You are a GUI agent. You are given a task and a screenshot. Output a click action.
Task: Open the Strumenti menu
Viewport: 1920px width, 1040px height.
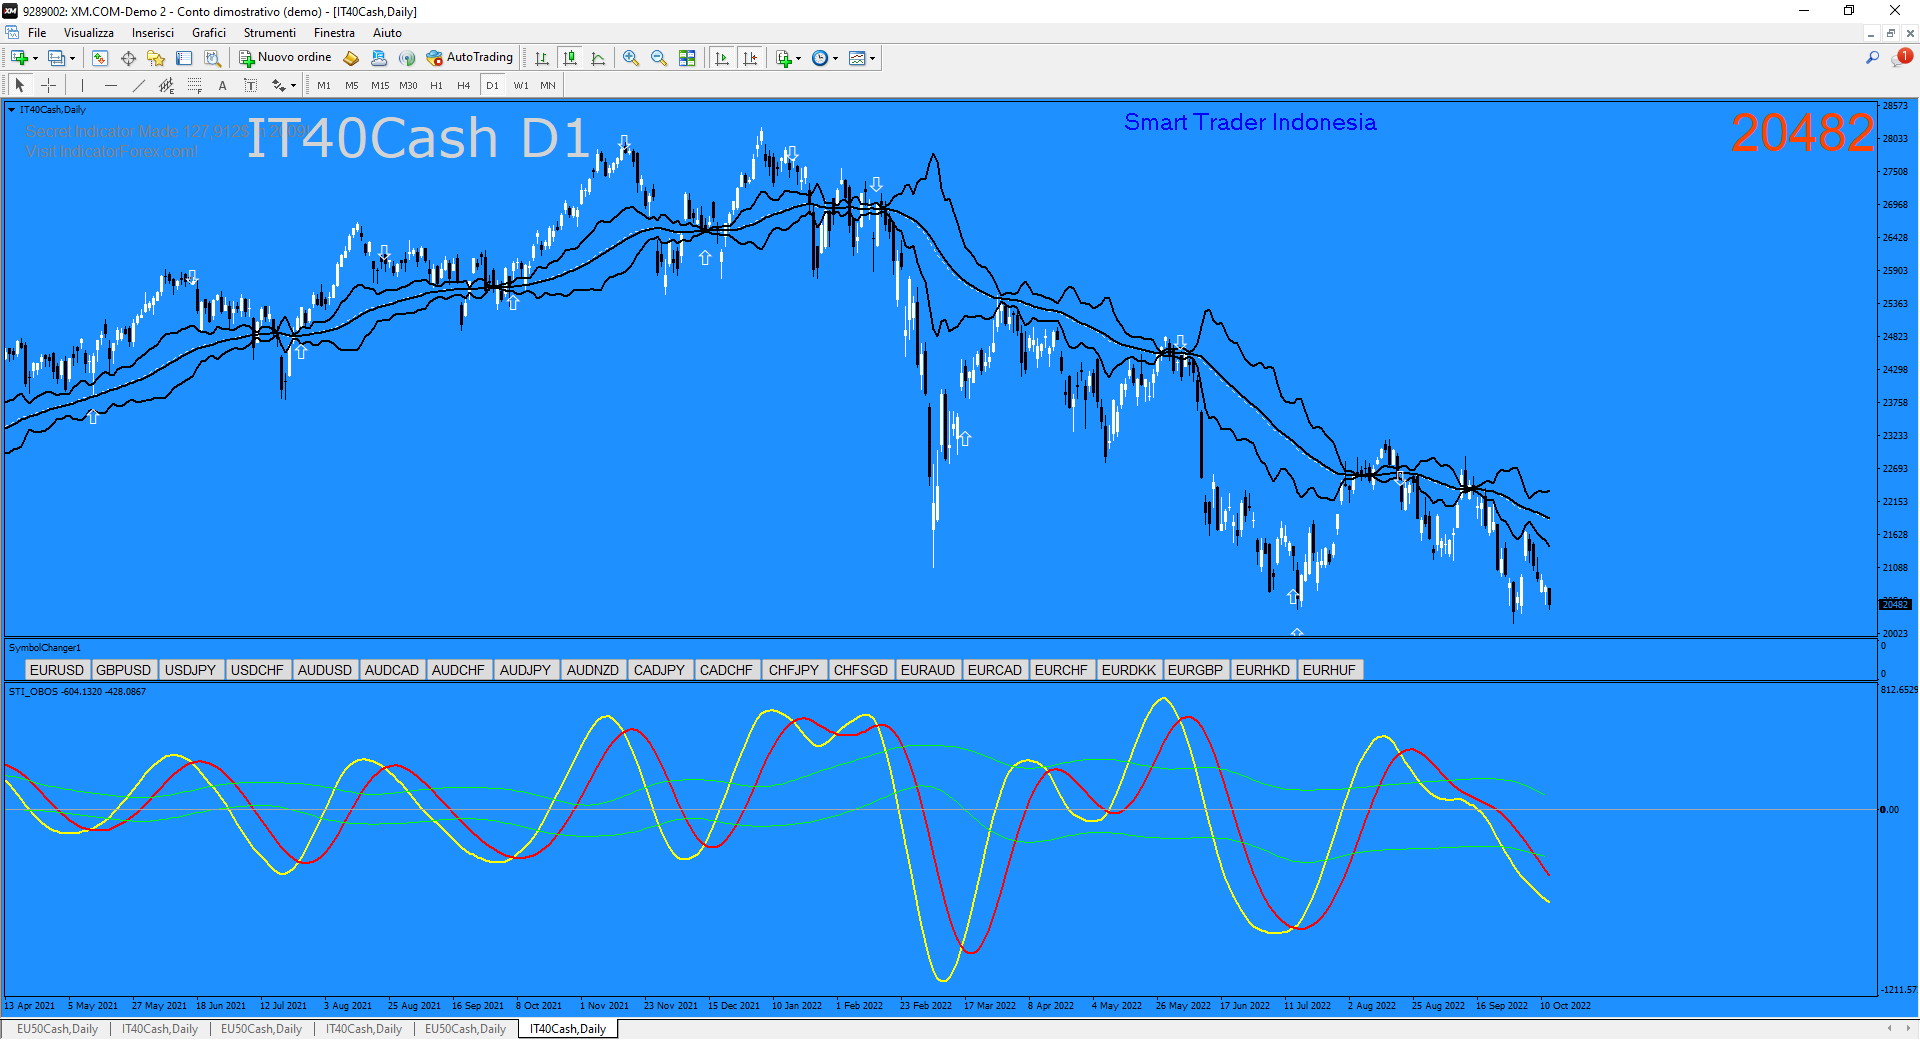(270, 33)
